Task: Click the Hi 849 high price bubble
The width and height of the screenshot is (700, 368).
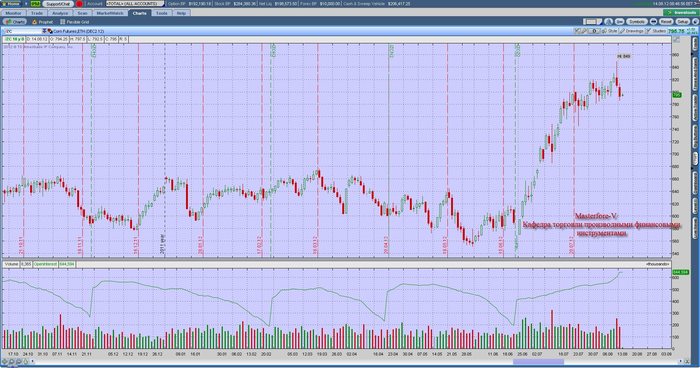Action: pos(624,56)
